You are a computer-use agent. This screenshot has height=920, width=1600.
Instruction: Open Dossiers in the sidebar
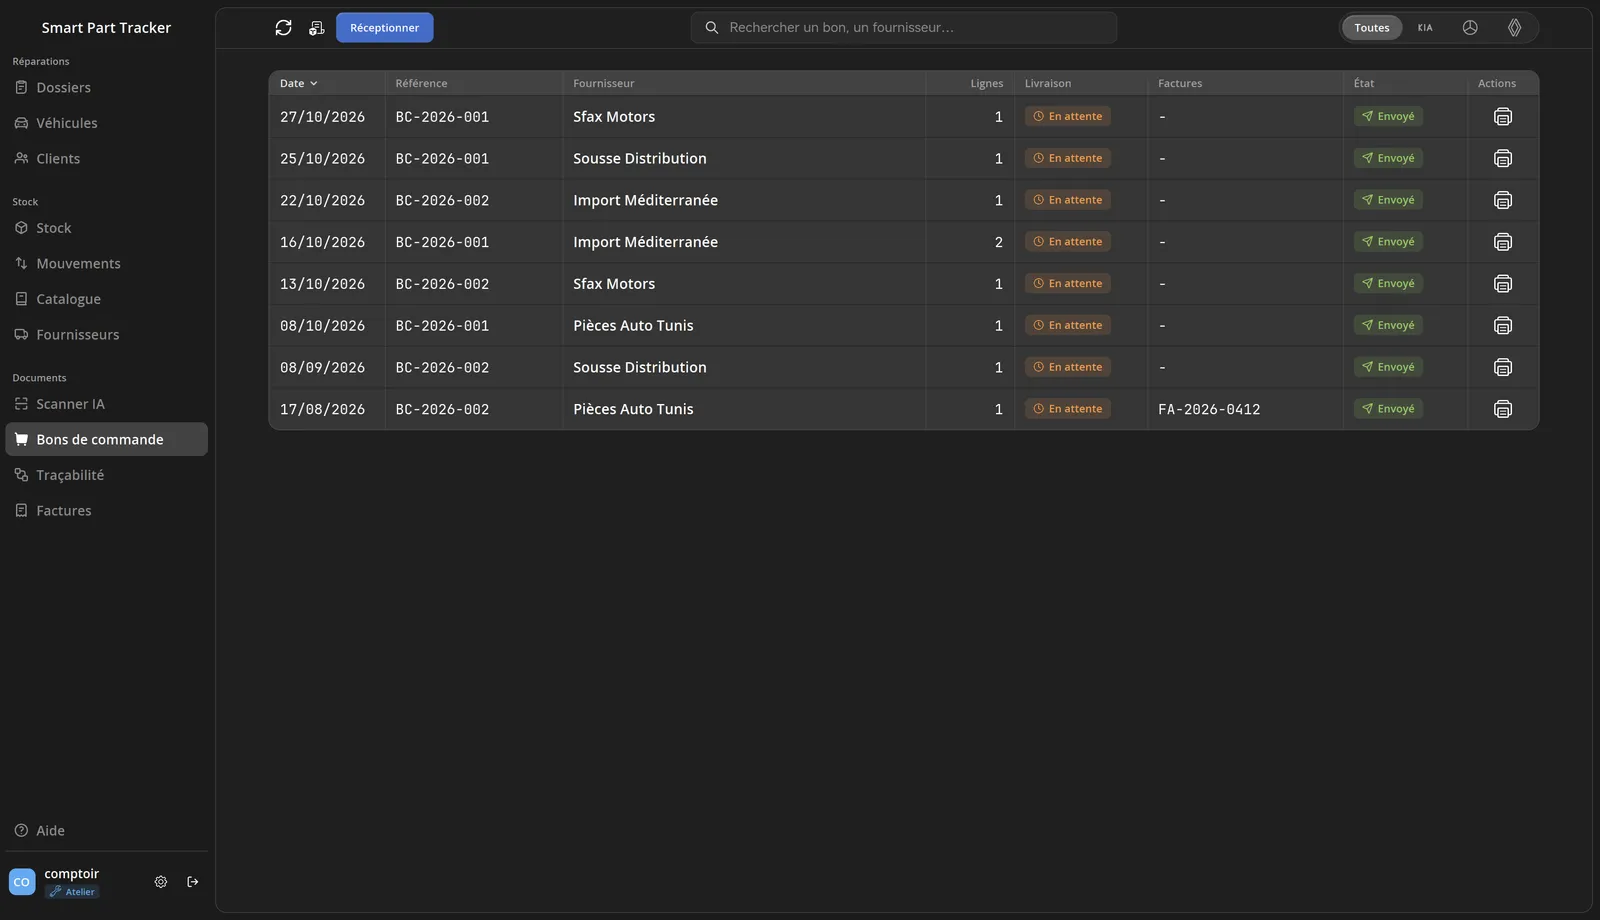(x=107, y=88)
